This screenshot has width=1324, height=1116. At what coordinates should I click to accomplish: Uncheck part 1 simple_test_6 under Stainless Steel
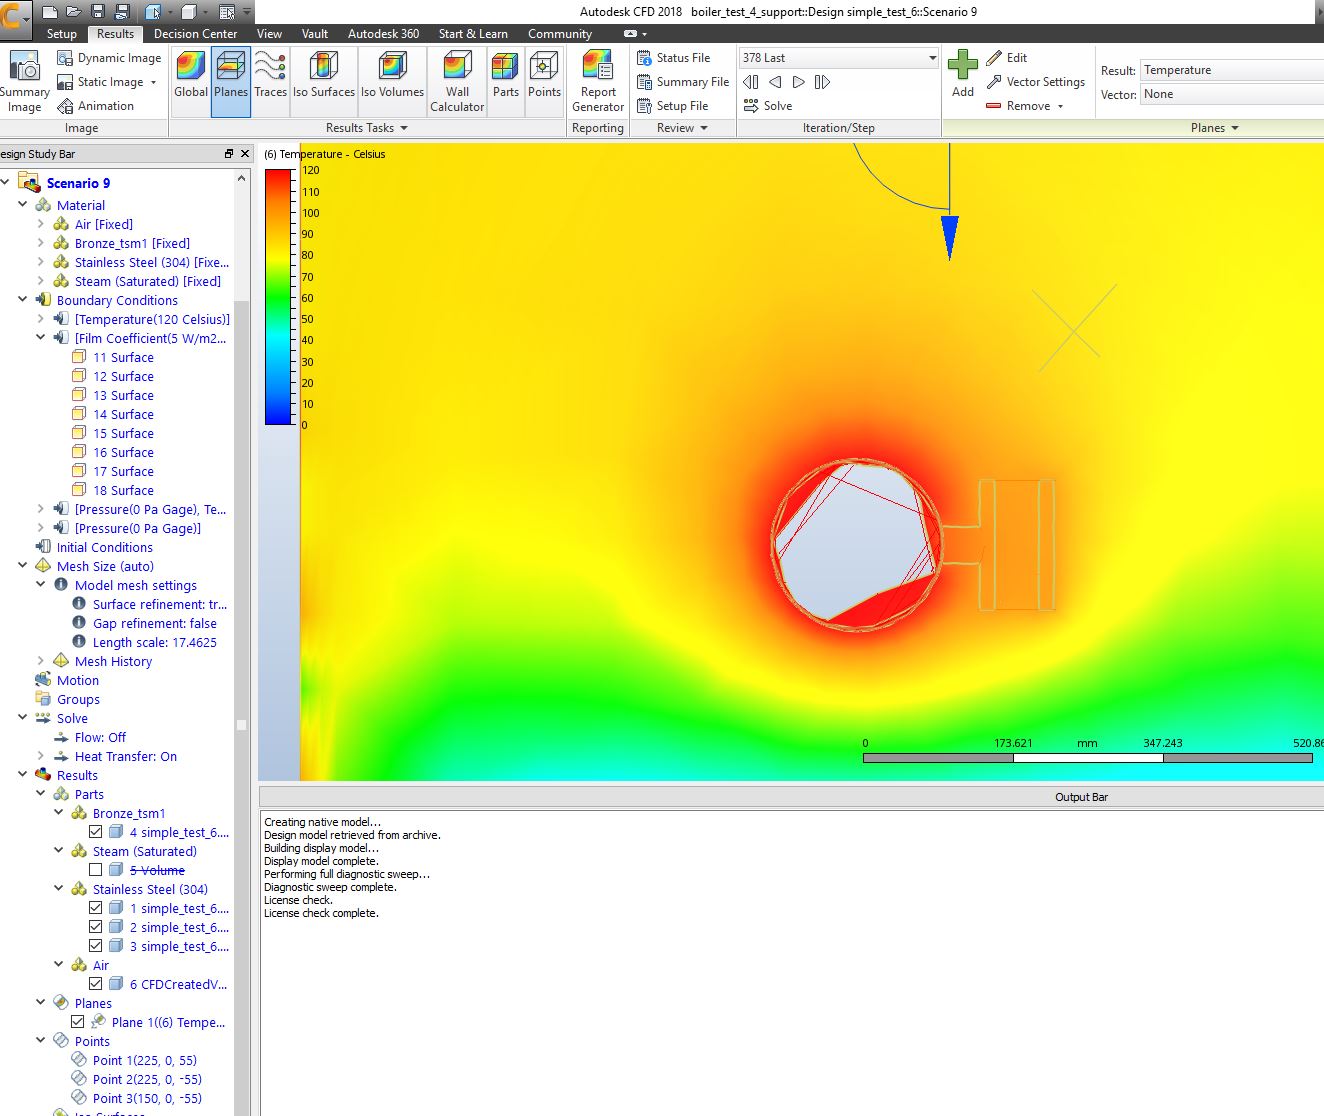[x=95, y=907]
